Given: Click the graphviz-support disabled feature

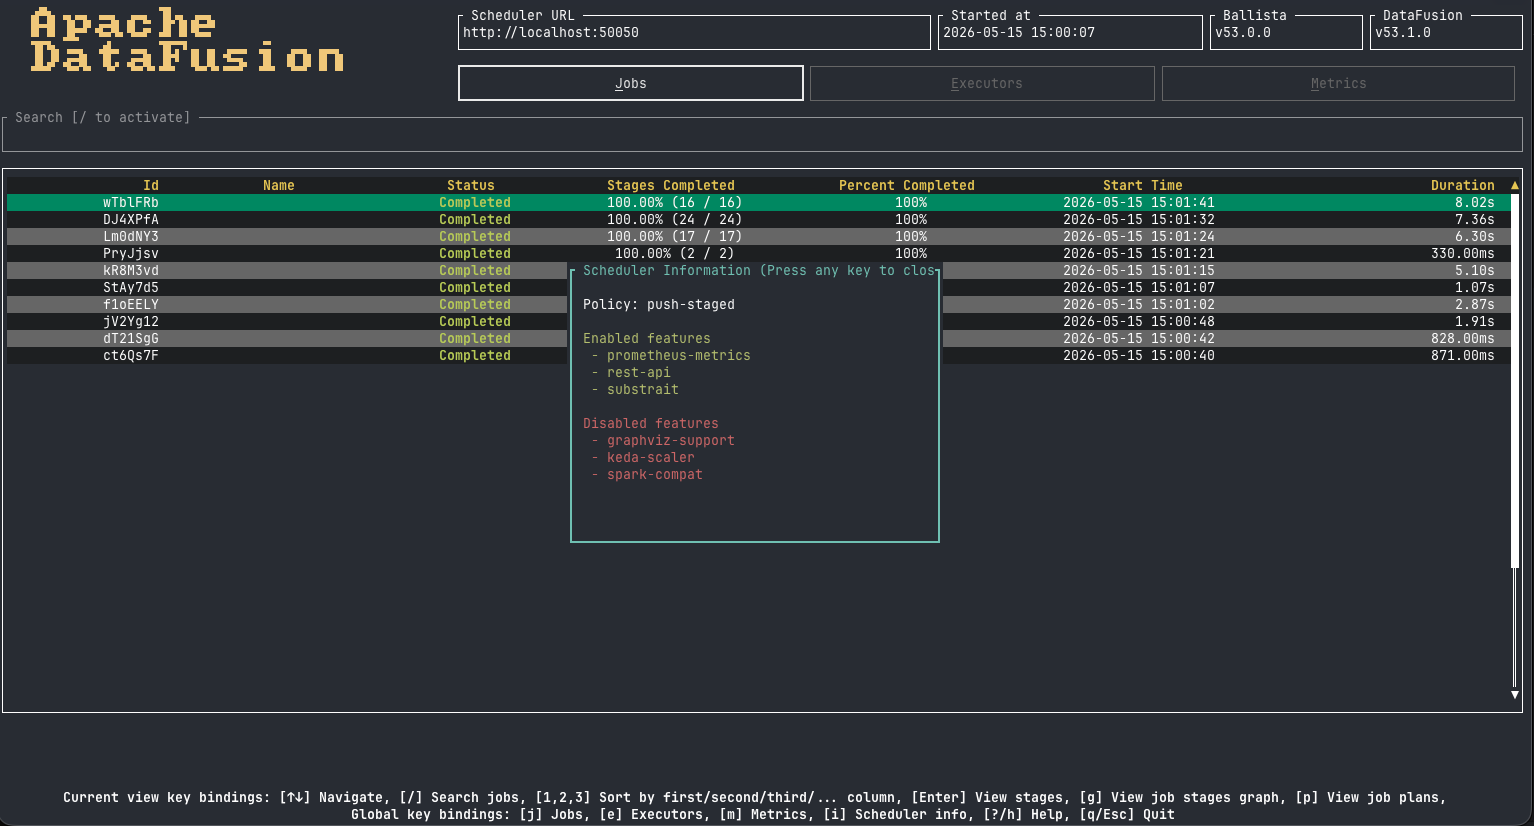Looking at the screenshot, I should click(x=671, y=440).
